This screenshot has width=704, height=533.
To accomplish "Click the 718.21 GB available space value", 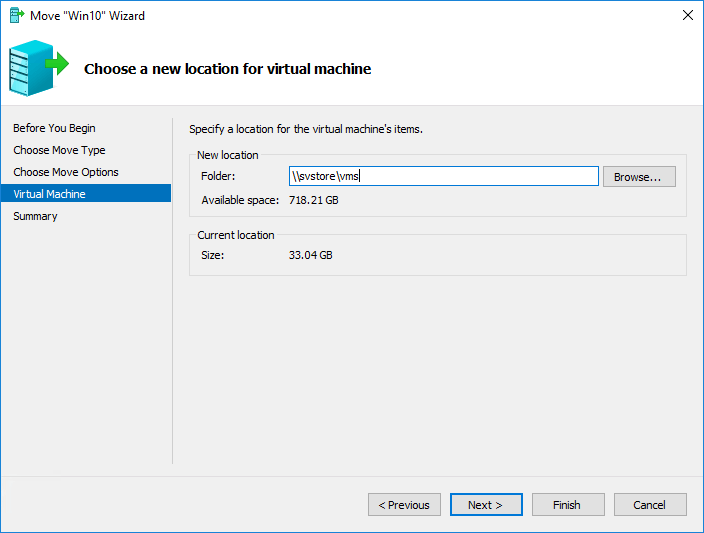I will pos(313,200).
